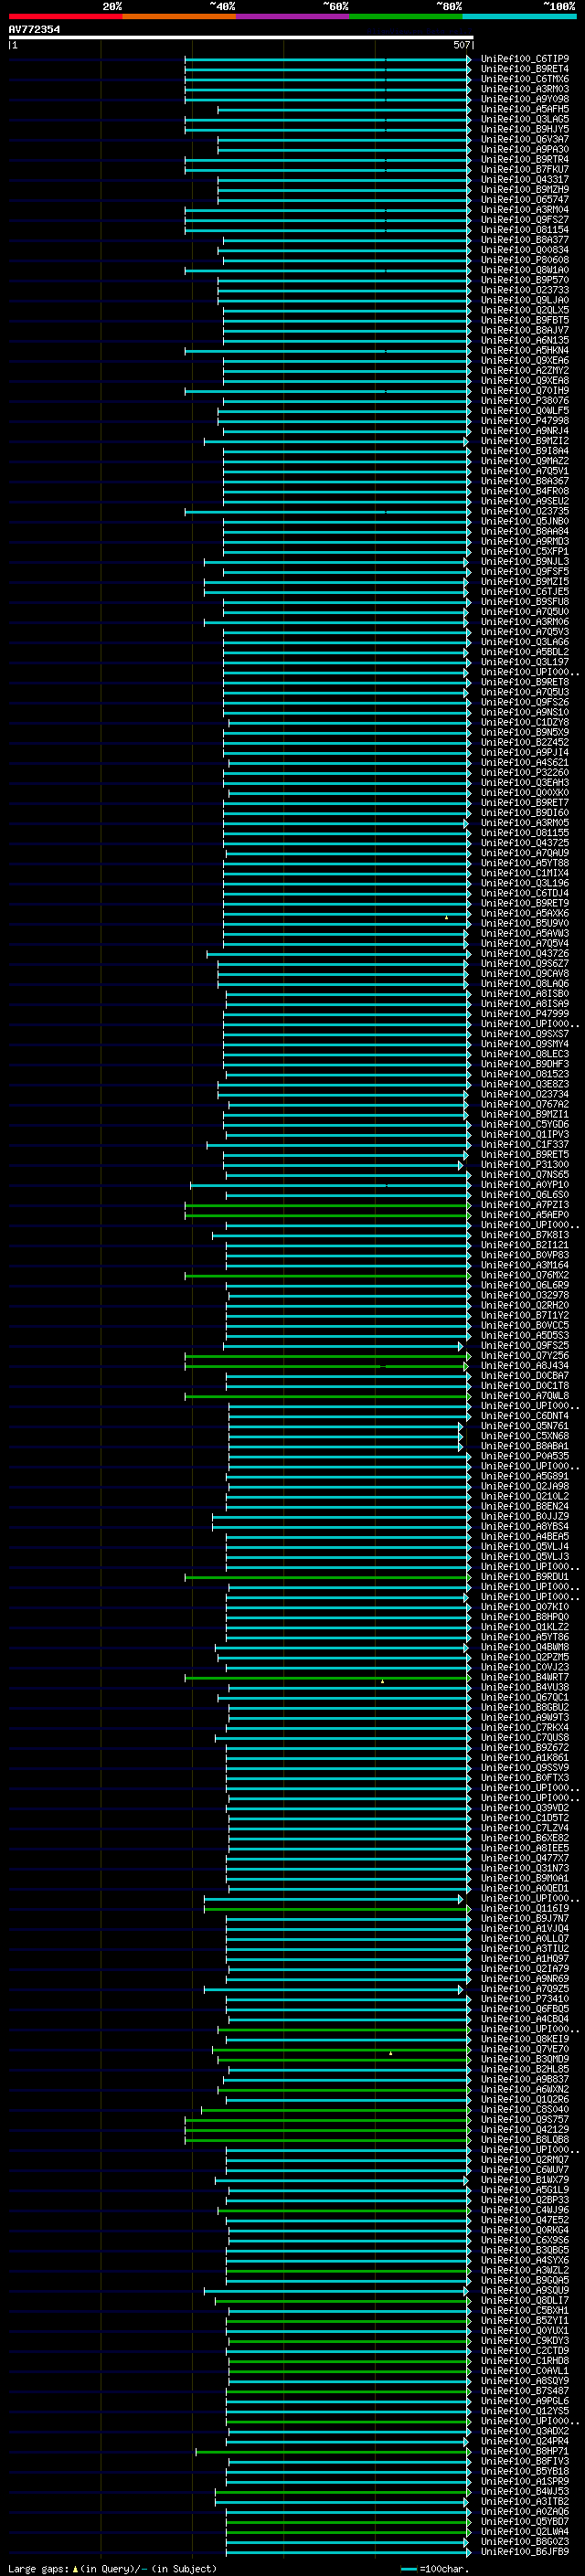Select the UniRef100_B9RTR4 label
Screen dimensions: 585x2576
tap(524, 159)
